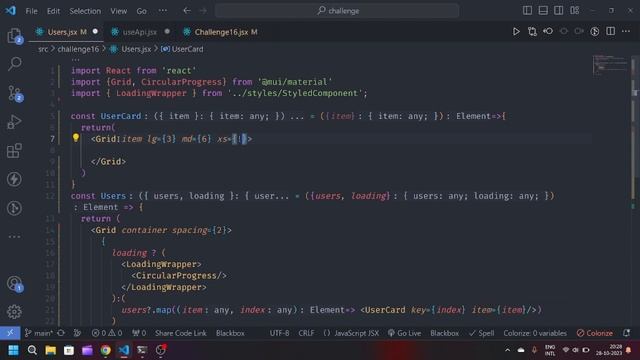The height and width of the screenshot is (360, 640).
Task: Click the challenge search command center
Action: [x=337, y=11]
